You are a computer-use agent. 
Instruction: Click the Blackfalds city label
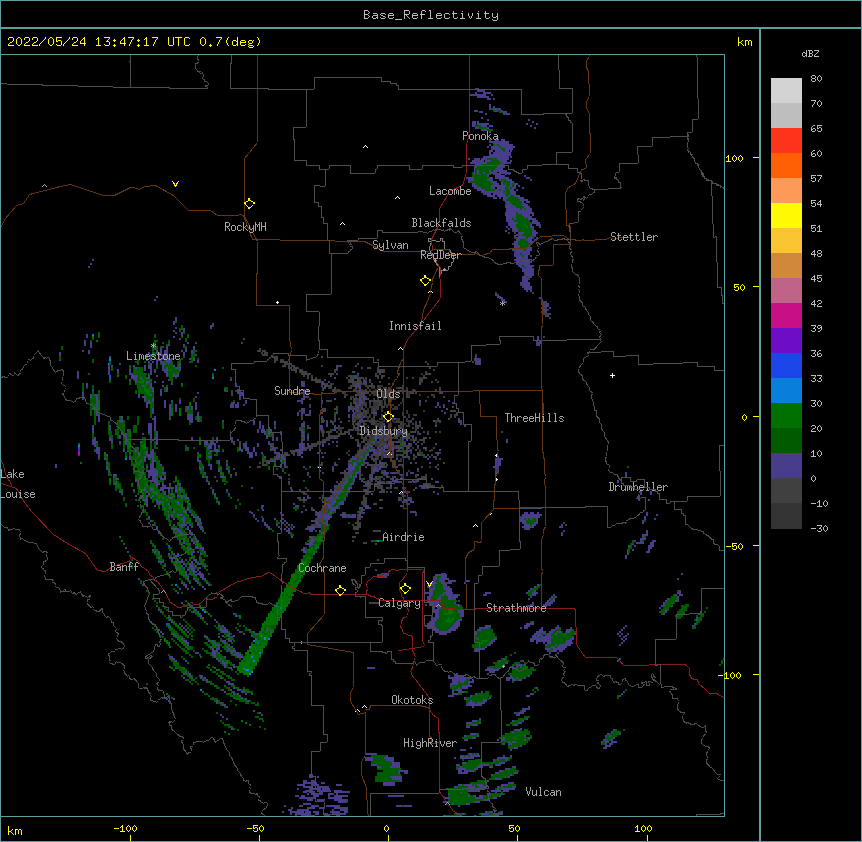click(x=441, y=223)
